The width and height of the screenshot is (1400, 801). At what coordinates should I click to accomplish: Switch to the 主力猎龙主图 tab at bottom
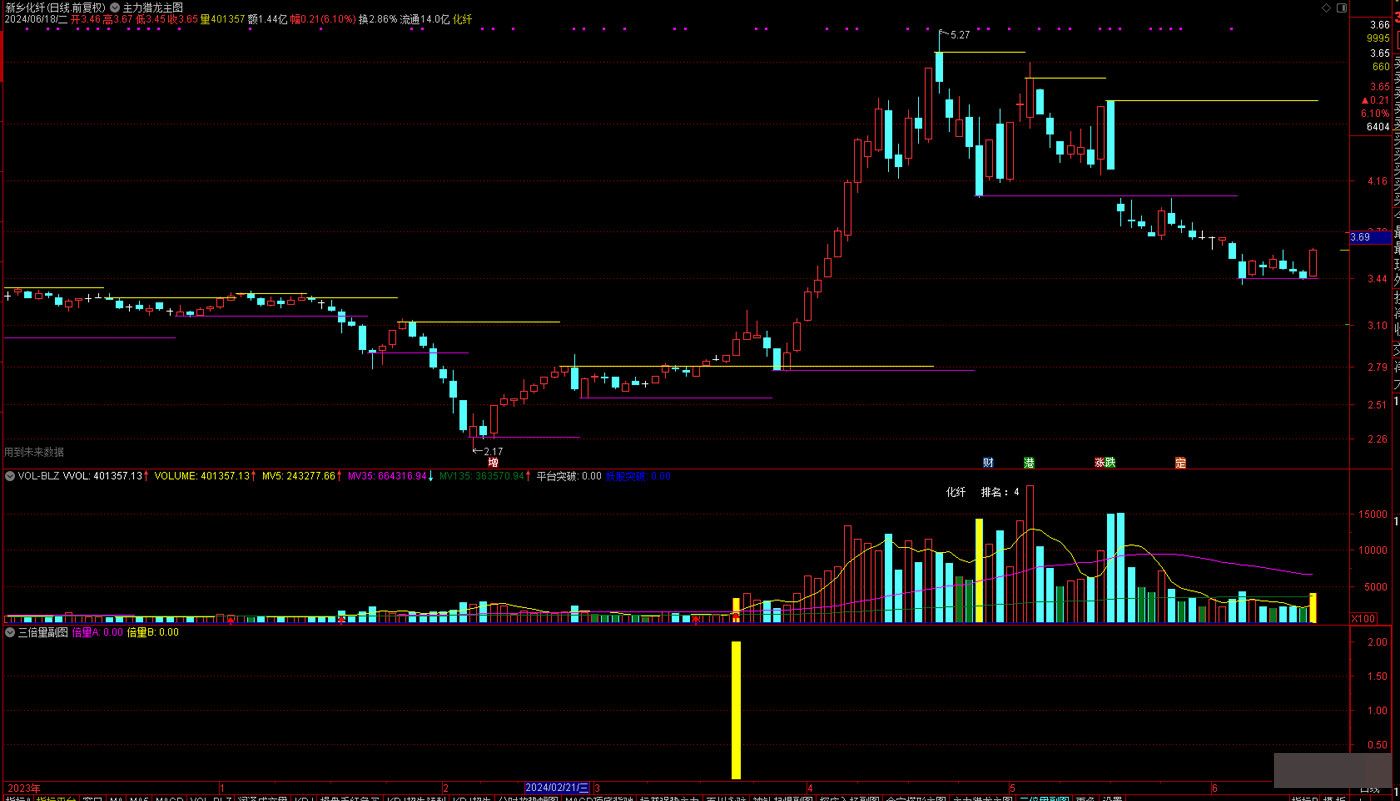tap(982, 798)
